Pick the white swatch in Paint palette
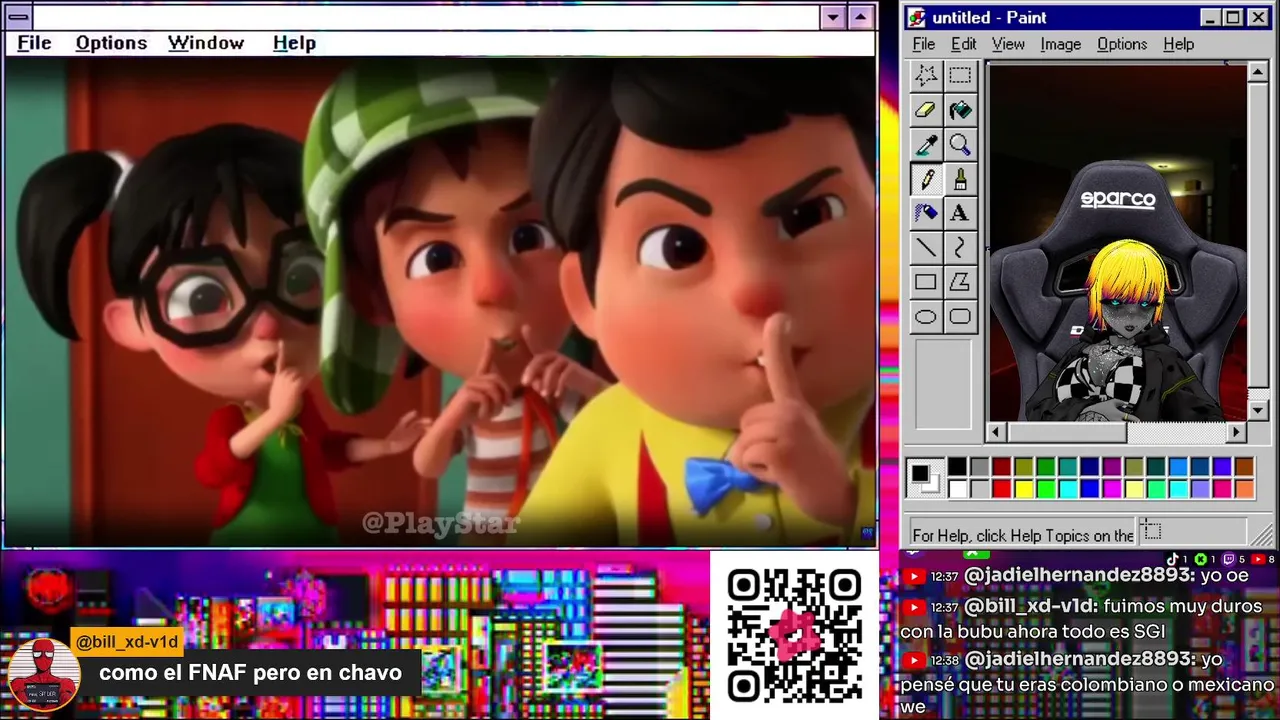The height and width of the screenshot is (720, 1280). (958, 489)
